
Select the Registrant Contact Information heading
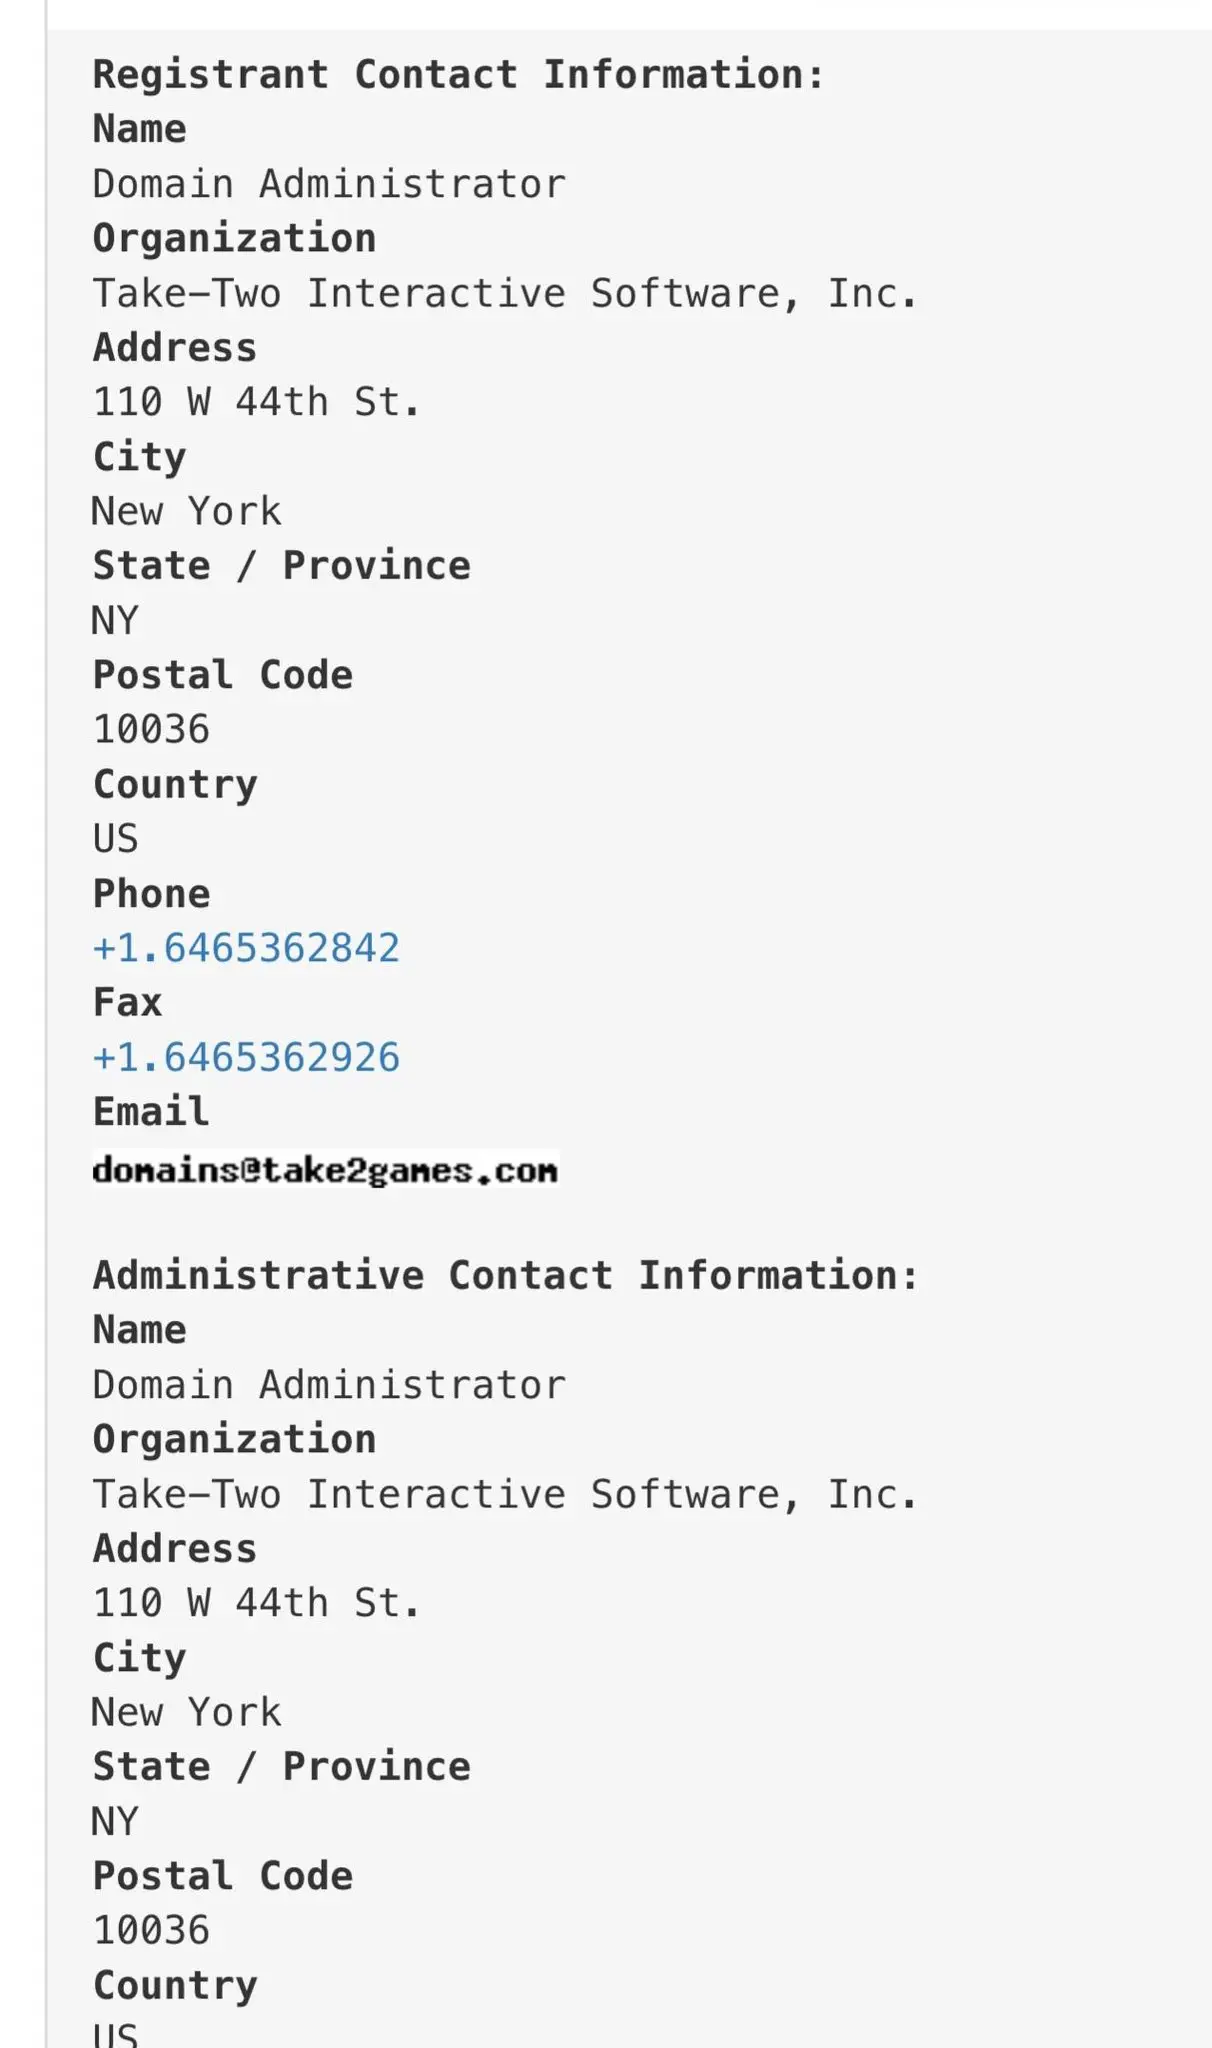point(459,75)
